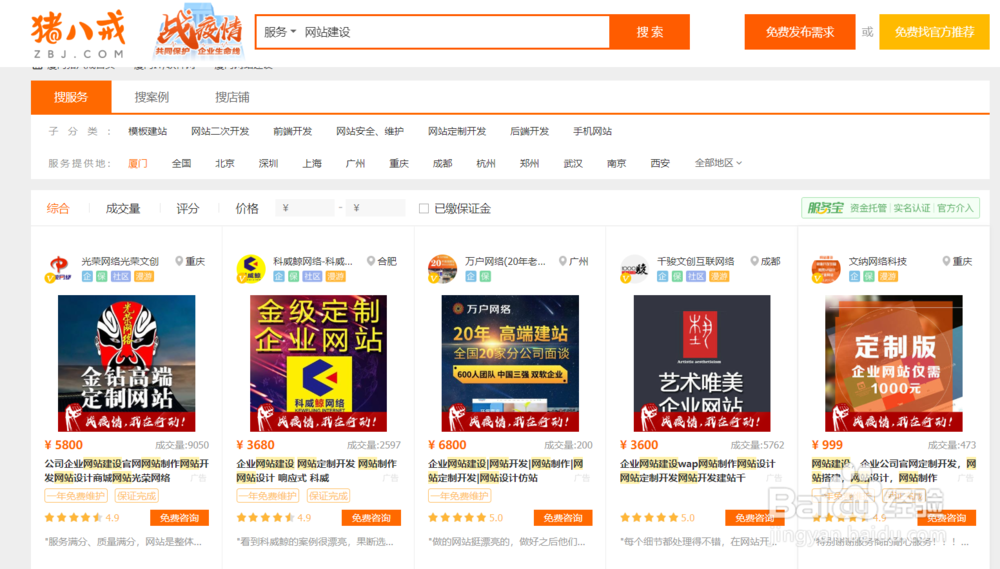The image size is (1000, 569).
Task: Open the ¥5800 光荣网络 service title link
Action: click(126, 471)
